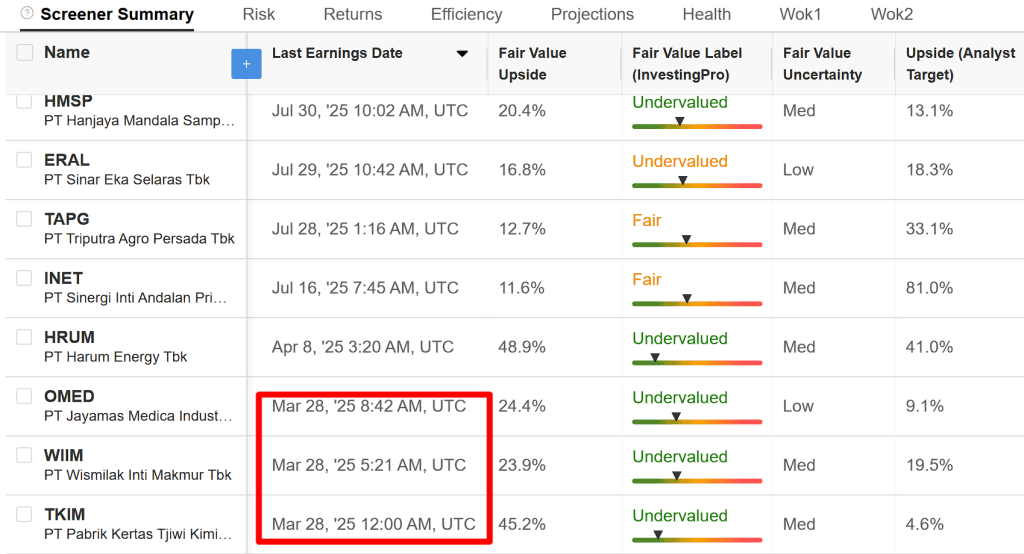Open the OMED stock link
Viewport: 1024px width, 554px height.
(69, 396)
